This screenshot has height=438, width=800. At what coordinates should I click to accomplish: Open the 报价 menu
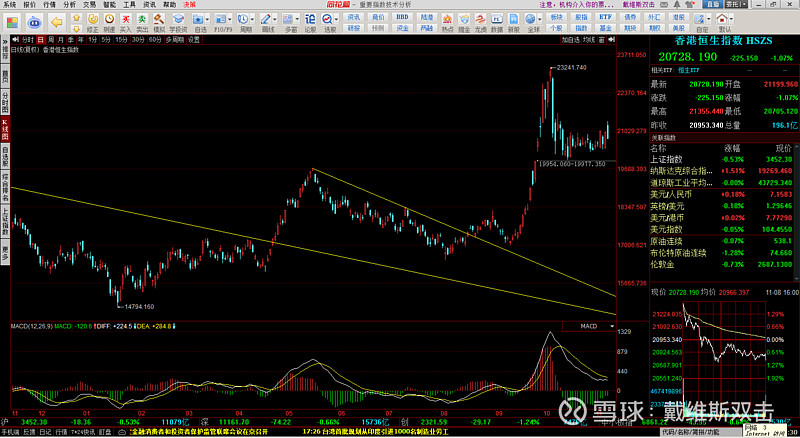point(30,5)
